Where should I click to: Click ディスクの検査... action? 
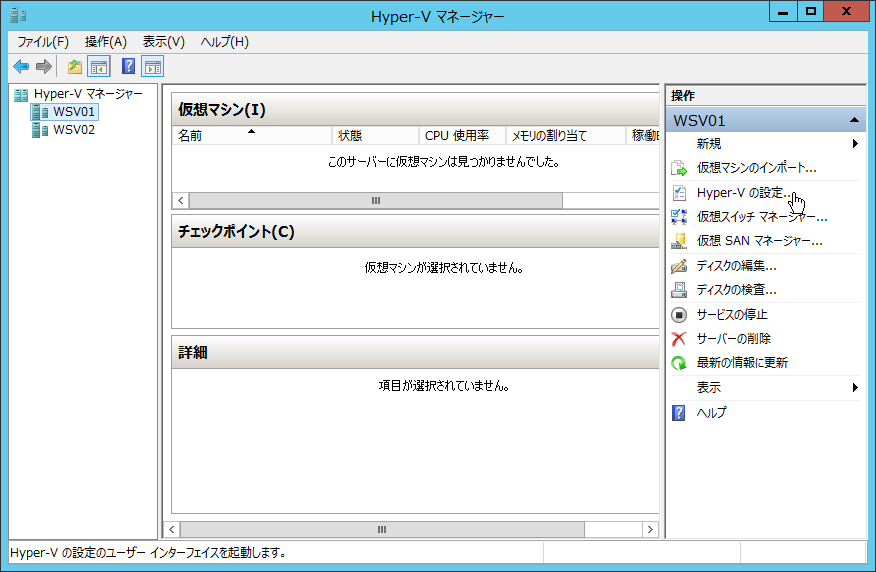point(736,290)
